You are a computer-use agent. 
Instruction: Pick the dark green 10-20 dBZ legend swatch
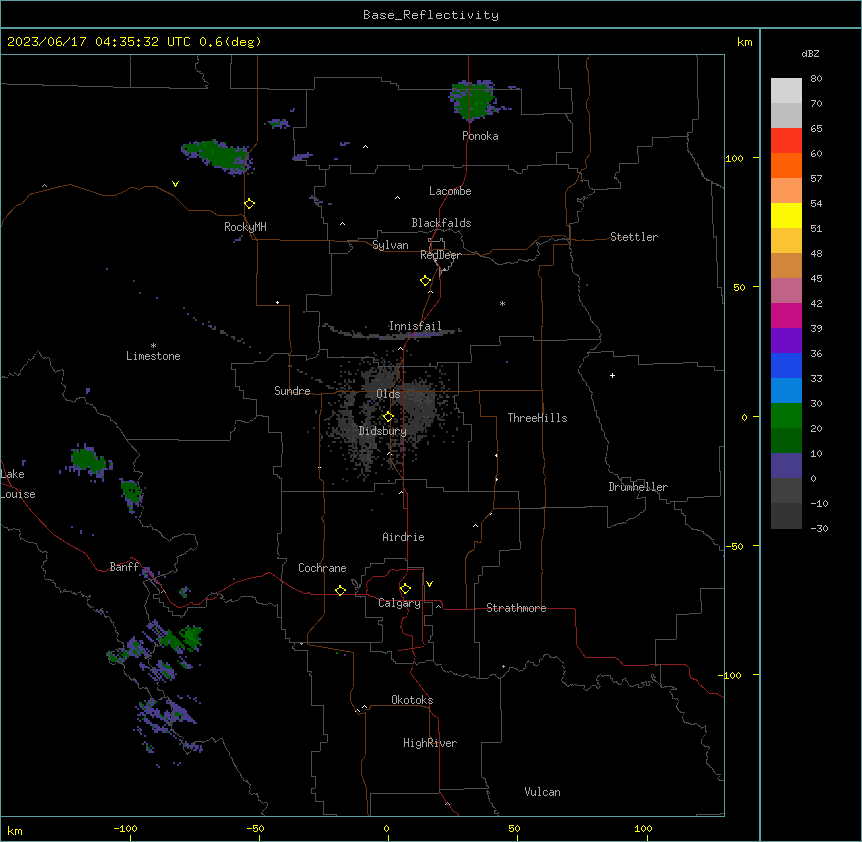786,441
